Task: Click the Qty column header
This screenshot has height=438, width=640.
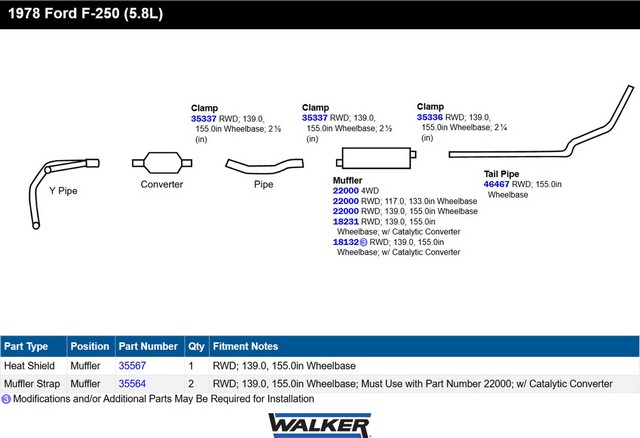Action: (196, 346)
